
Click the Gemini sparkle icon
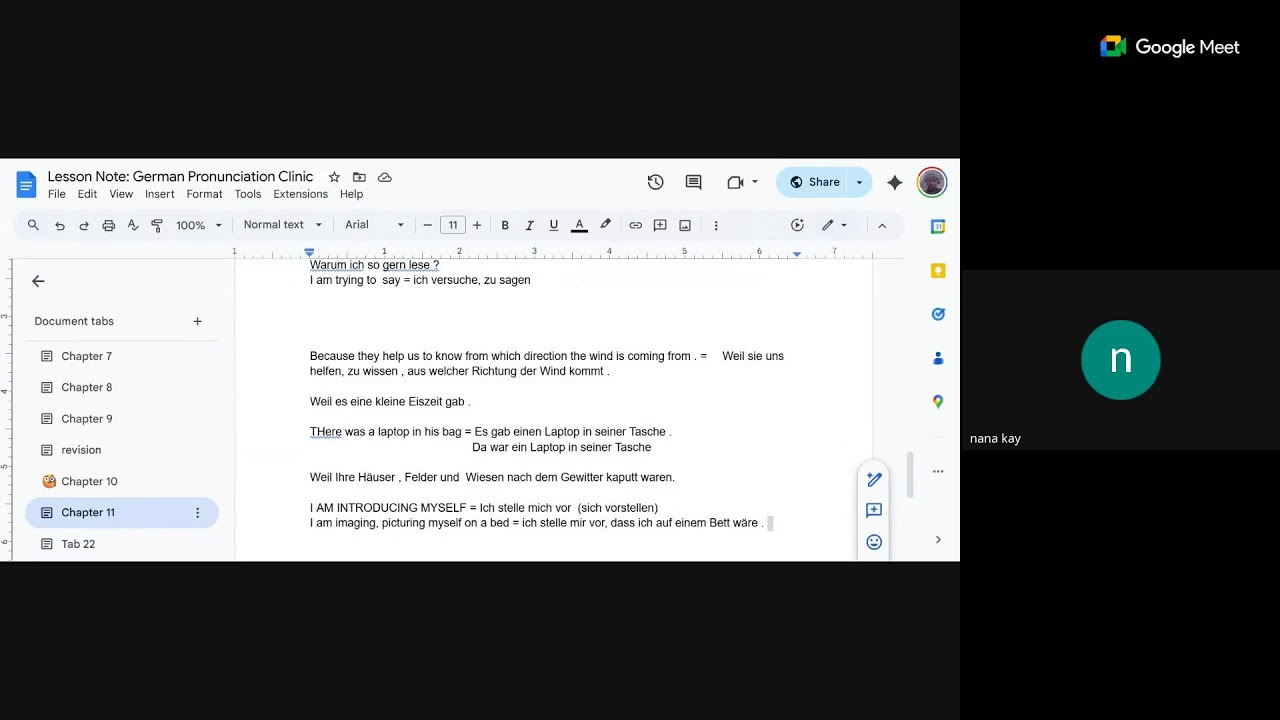[894, 182]
